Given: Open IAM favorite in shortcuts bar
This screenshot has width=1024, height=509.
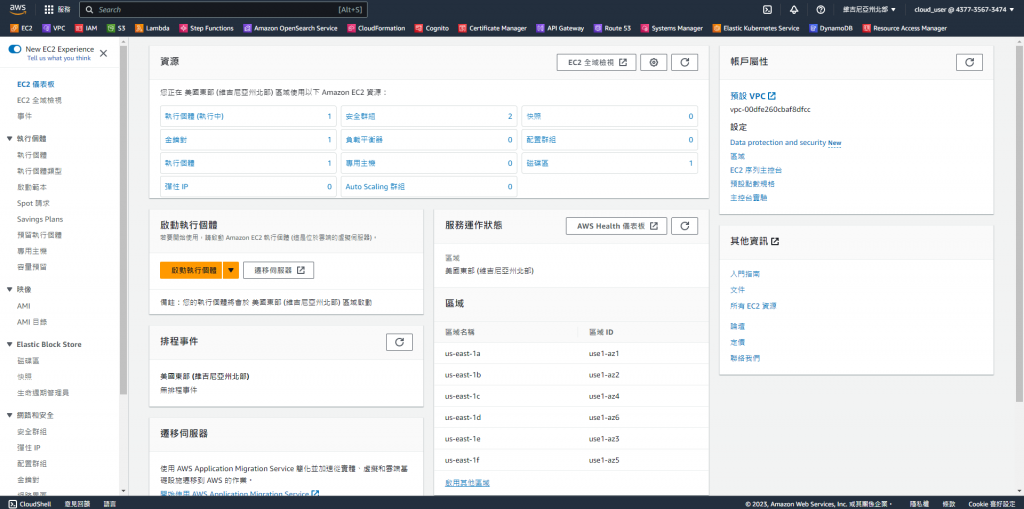Looking at the screenshot, I should [88, 28].
